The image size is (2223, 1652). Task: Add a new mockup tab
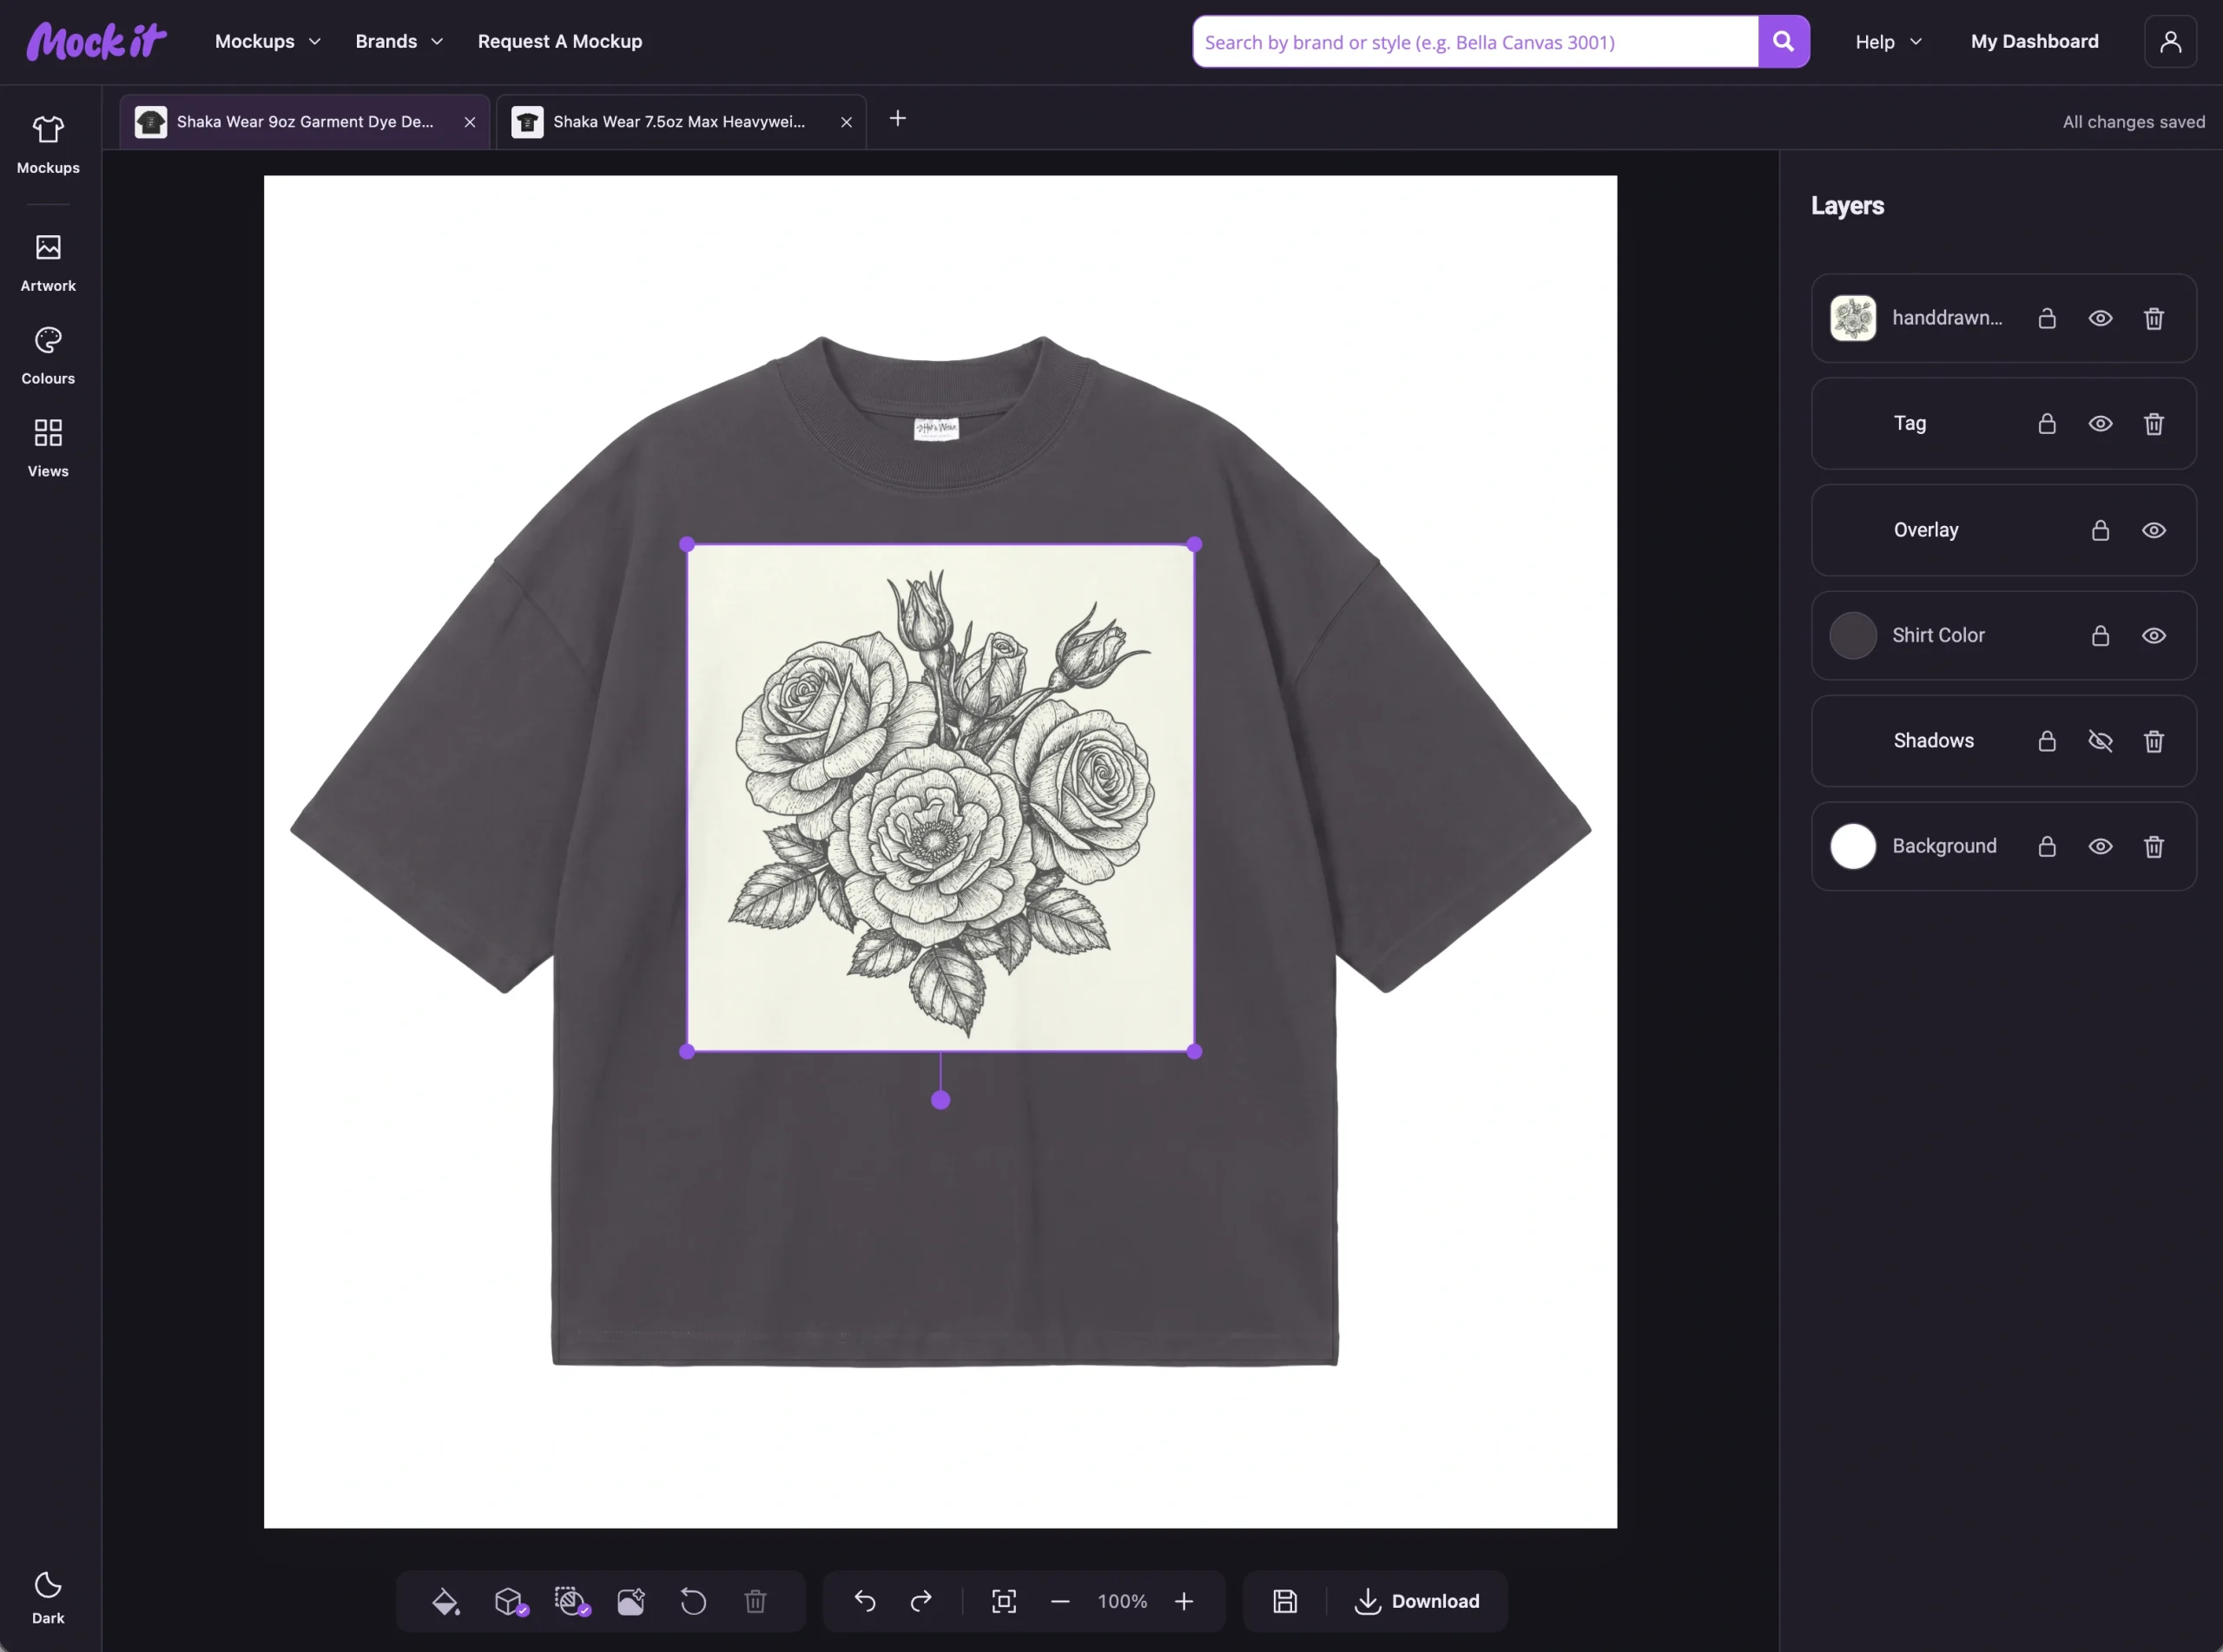point(898,118)
